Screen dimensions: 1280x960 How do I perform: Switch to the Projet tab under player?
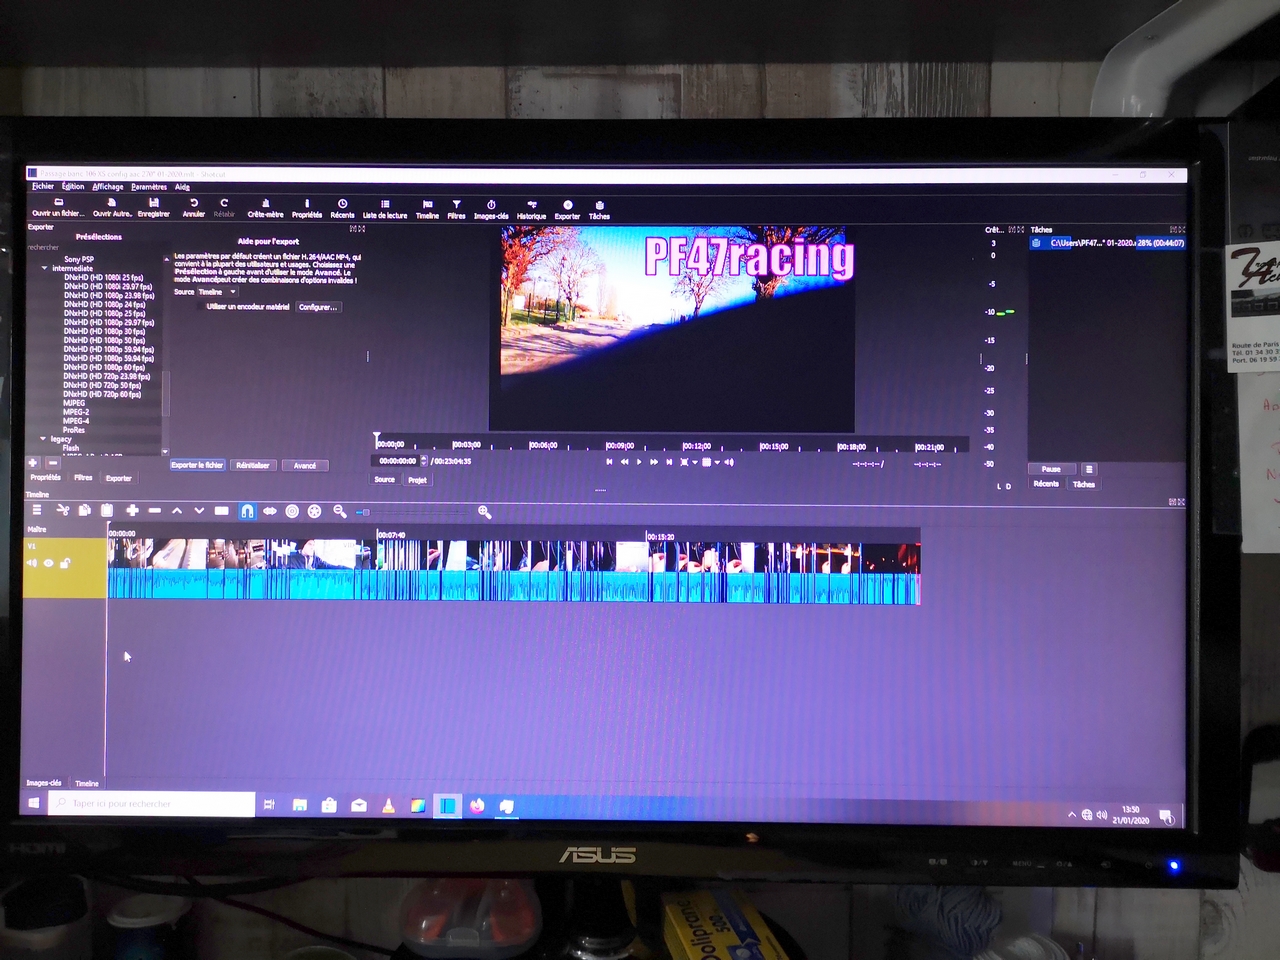pyautogui.click(x=417, y=480)
